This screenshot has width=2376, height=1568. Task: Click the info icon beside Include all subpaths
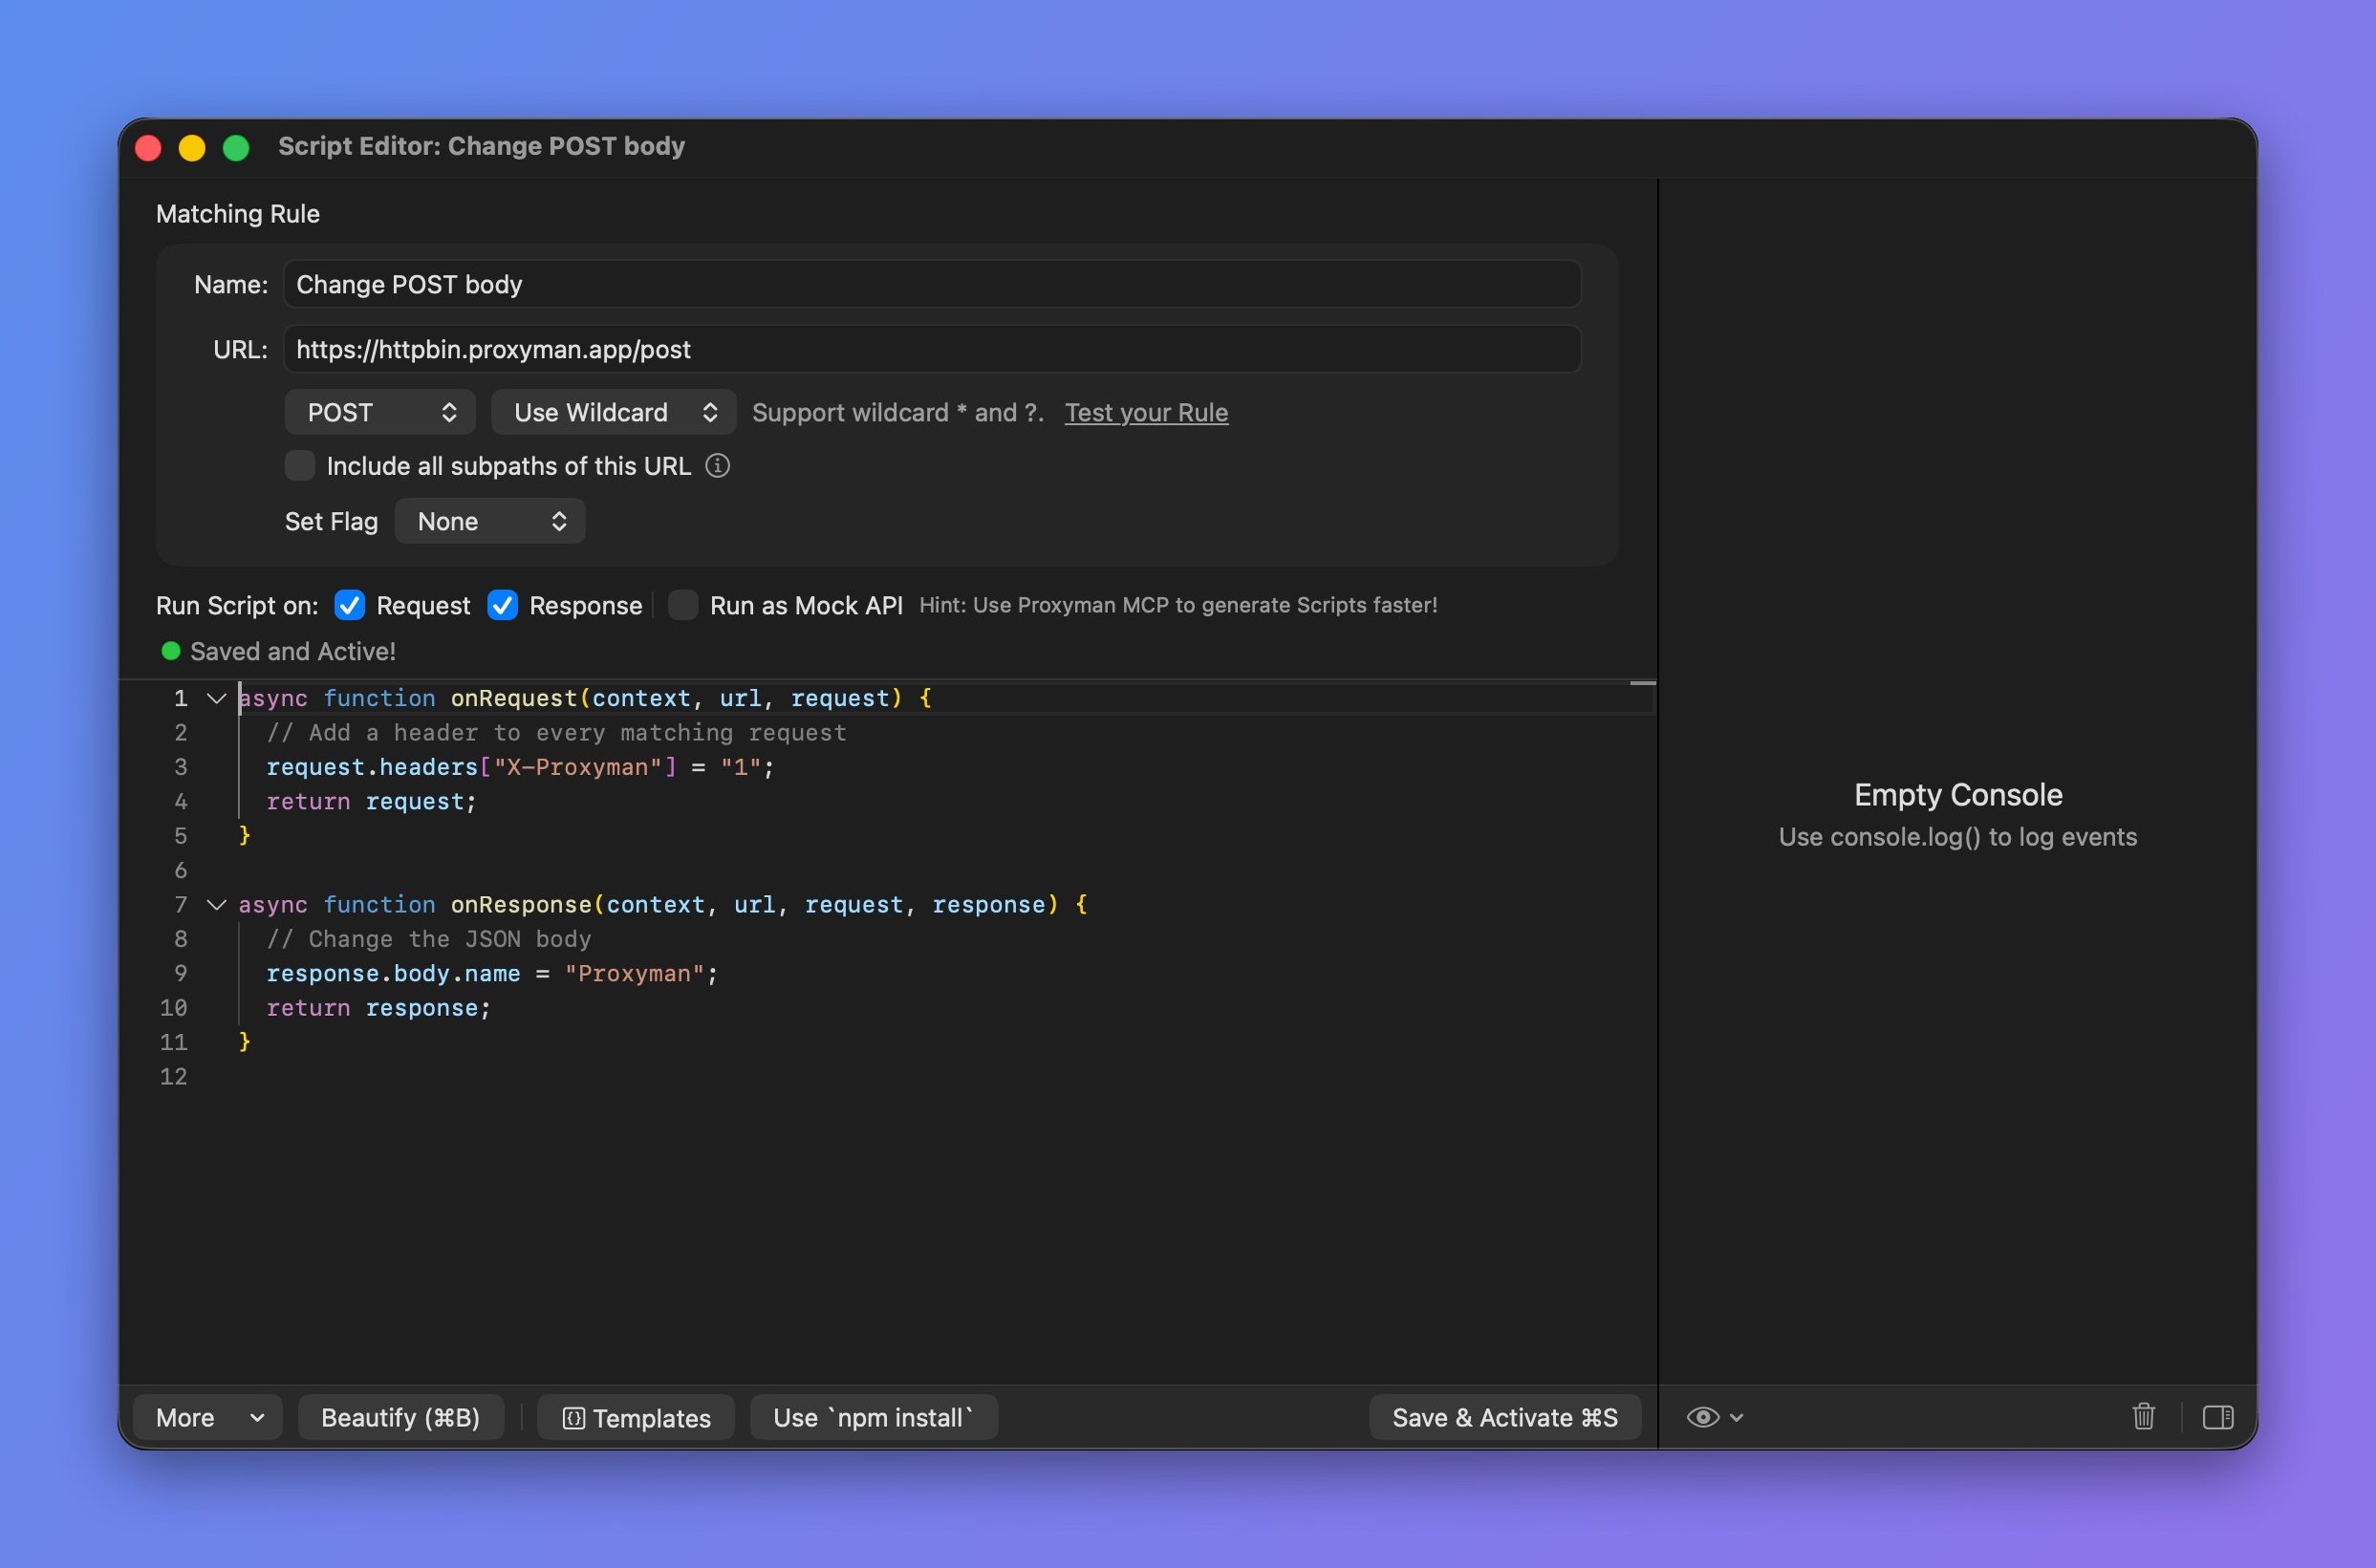717,466
